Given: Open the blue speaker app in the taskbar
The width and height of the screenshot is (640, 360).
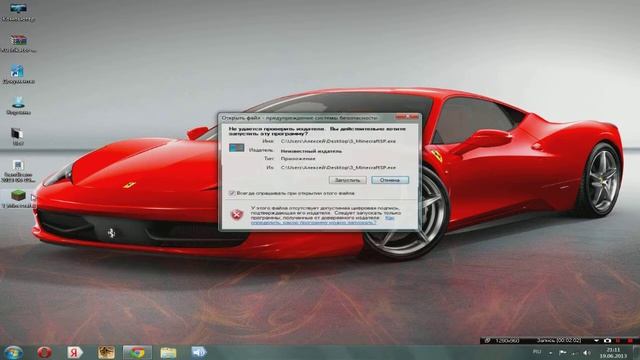Looking at the screenshot, I should (199, 352).
